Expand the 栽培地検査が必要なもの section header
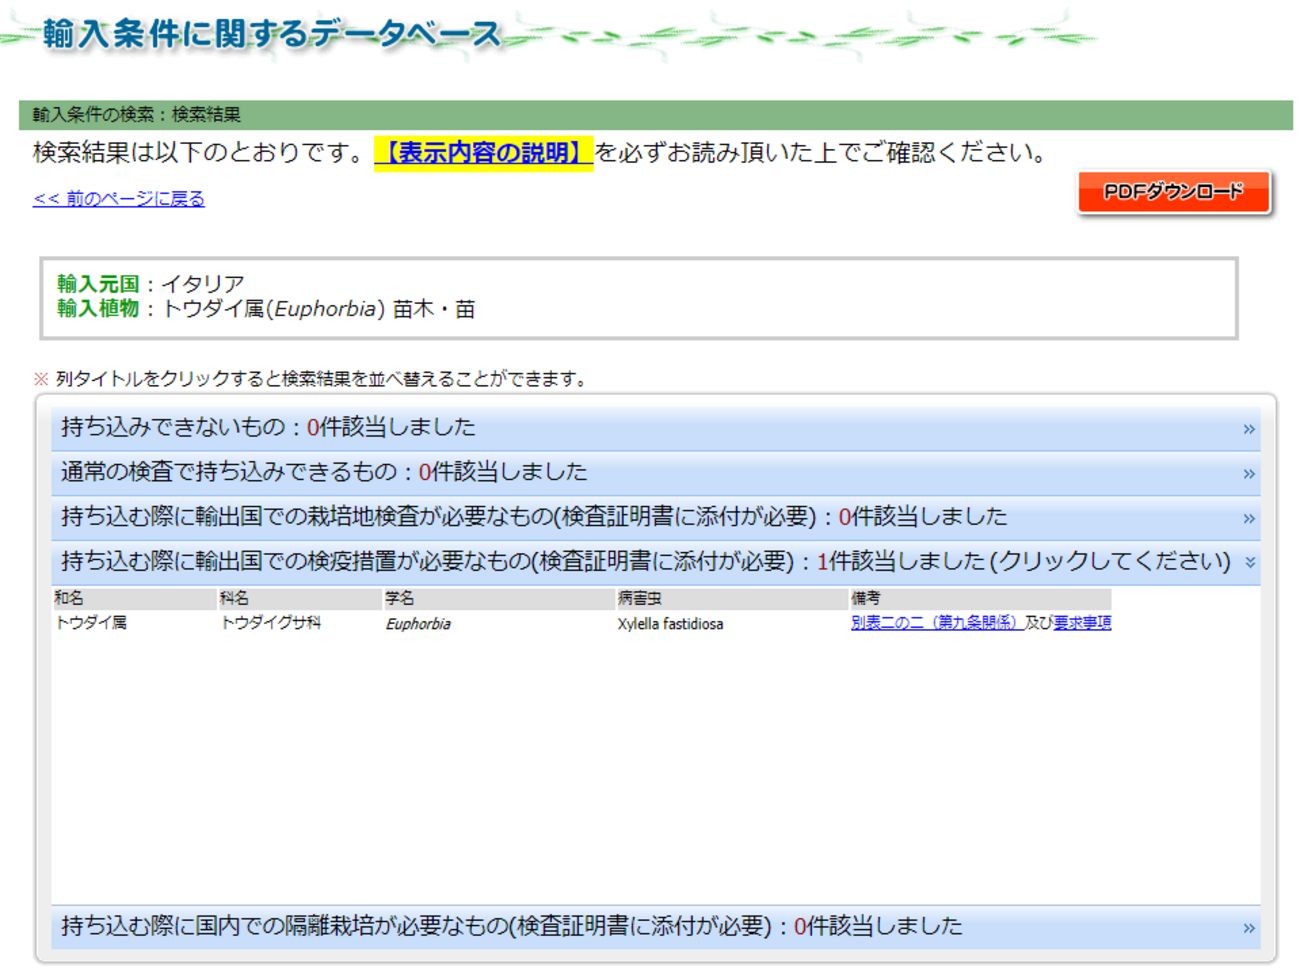The width and height of the screenshot is (1300, 971). point(655,518)
